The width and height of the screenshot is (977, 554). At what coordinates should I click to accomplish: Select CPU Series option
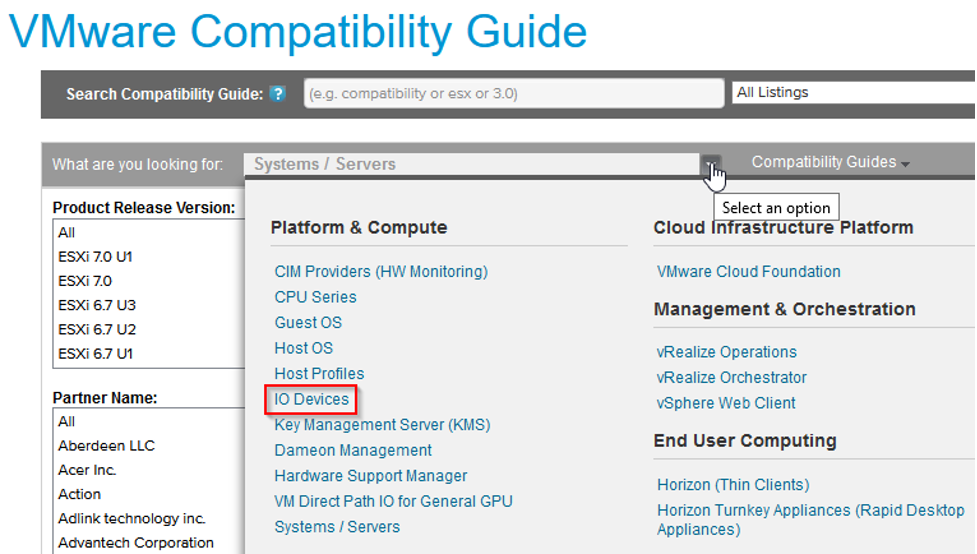(315, 297)
